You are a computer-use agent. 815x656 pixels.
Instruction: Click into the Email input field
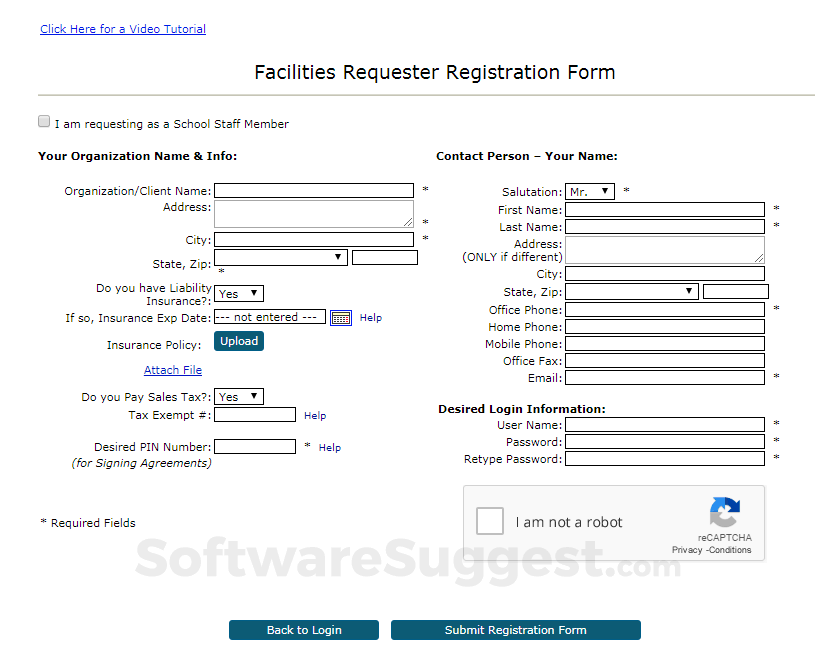pyautogui.click(x=664, y=378)
